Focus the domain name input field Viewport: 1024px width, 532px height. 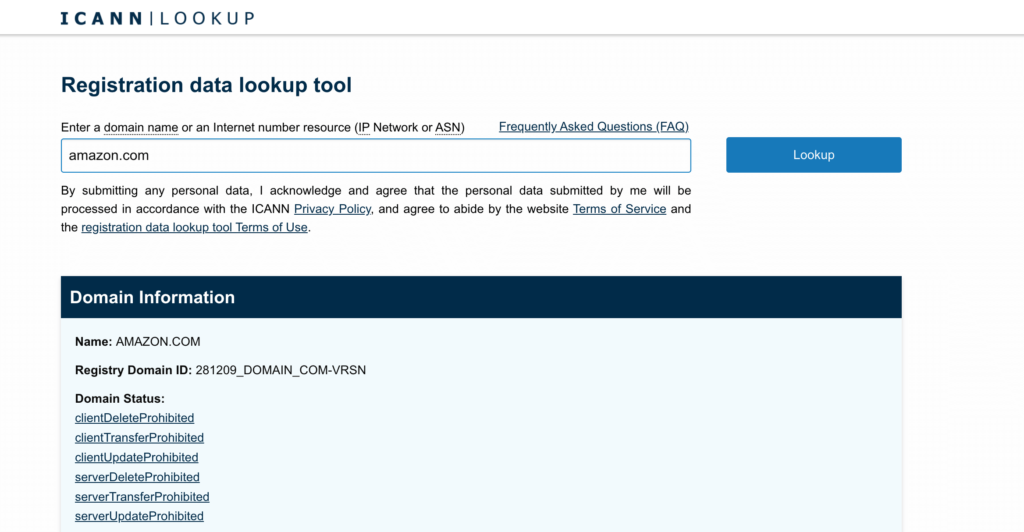pos(376,155)
